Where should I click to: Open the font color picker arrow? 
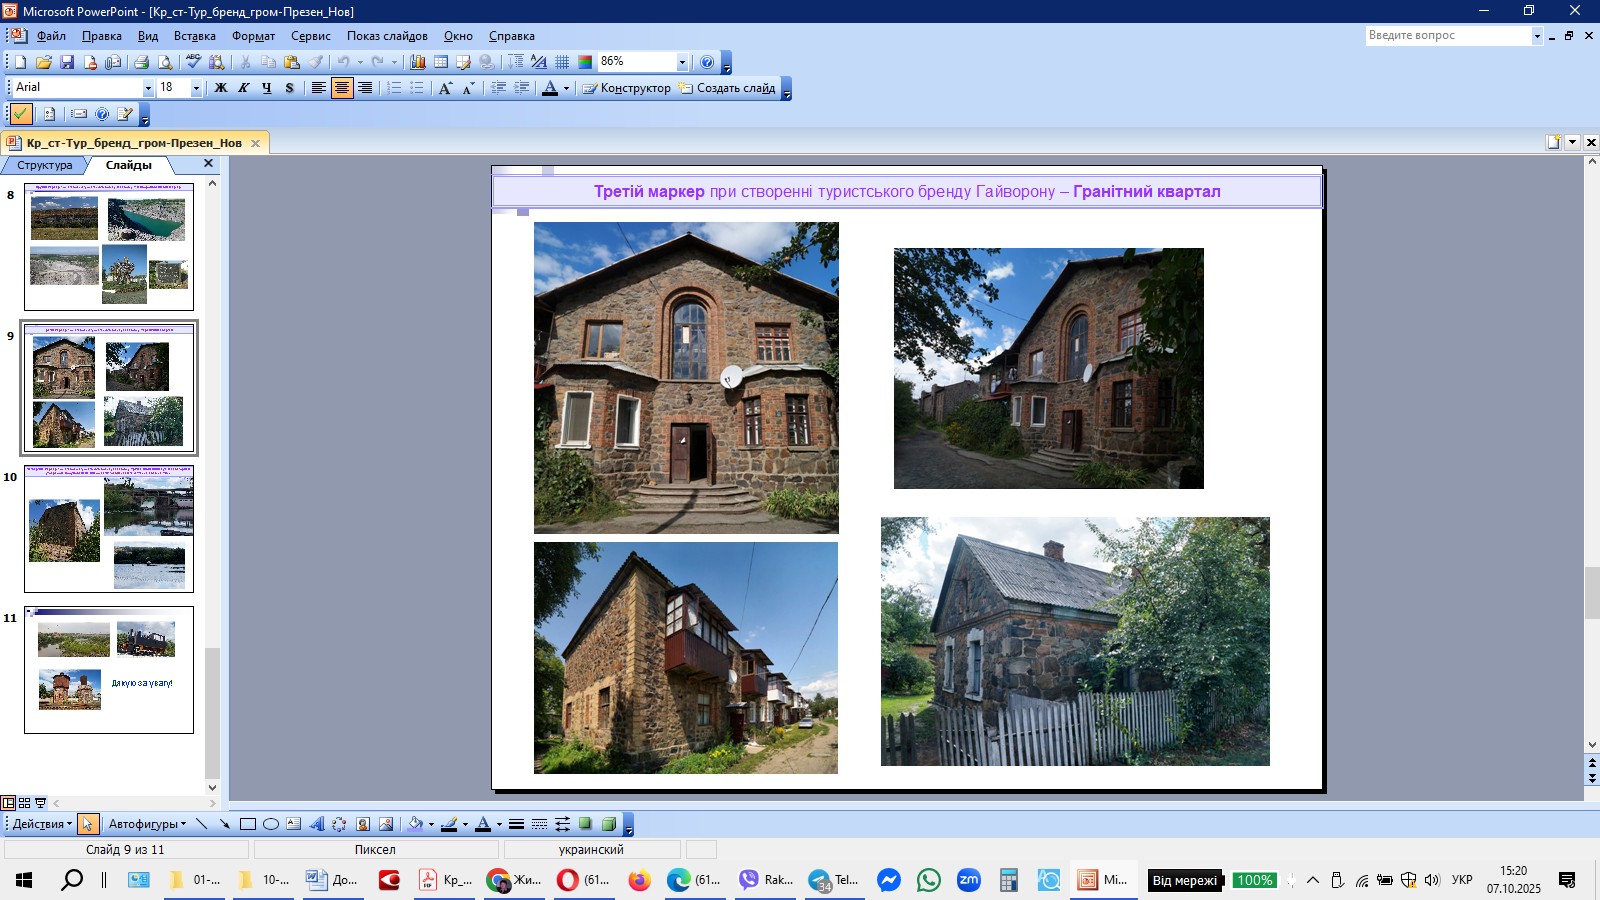tap(566, 88)
